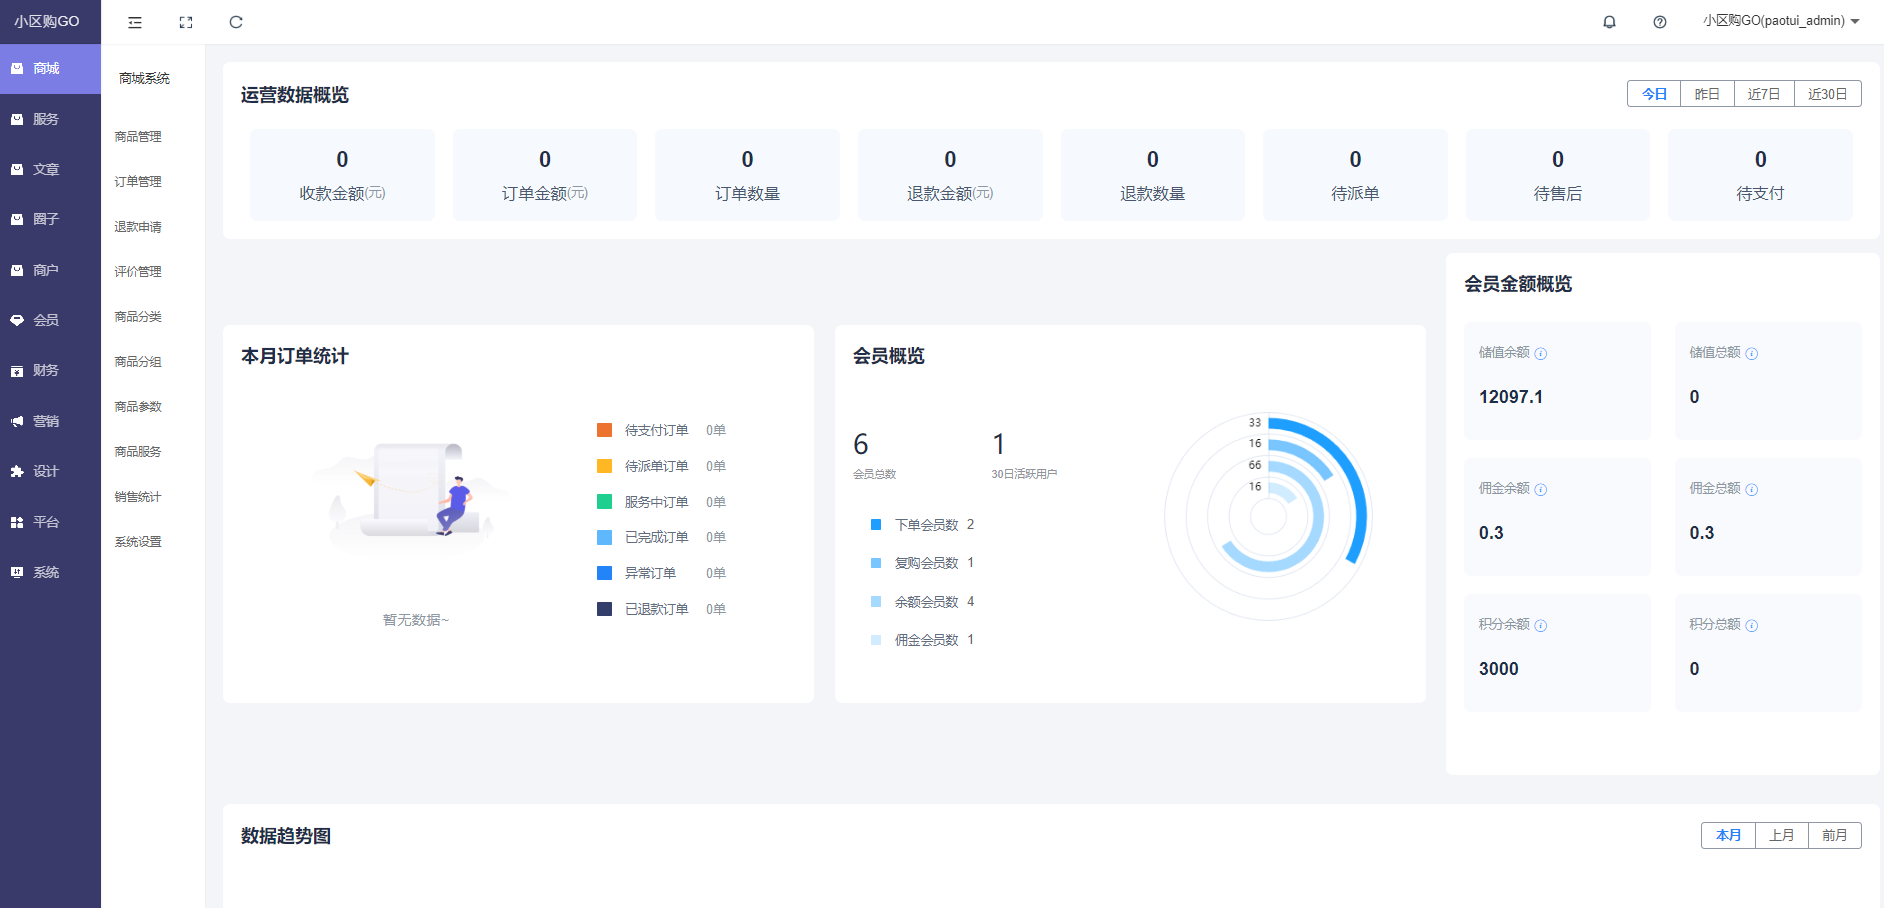Viewport: 1884px width, 908px height.
Task: Click info icon next to 佣金总额
Action: pos(1752,489)
